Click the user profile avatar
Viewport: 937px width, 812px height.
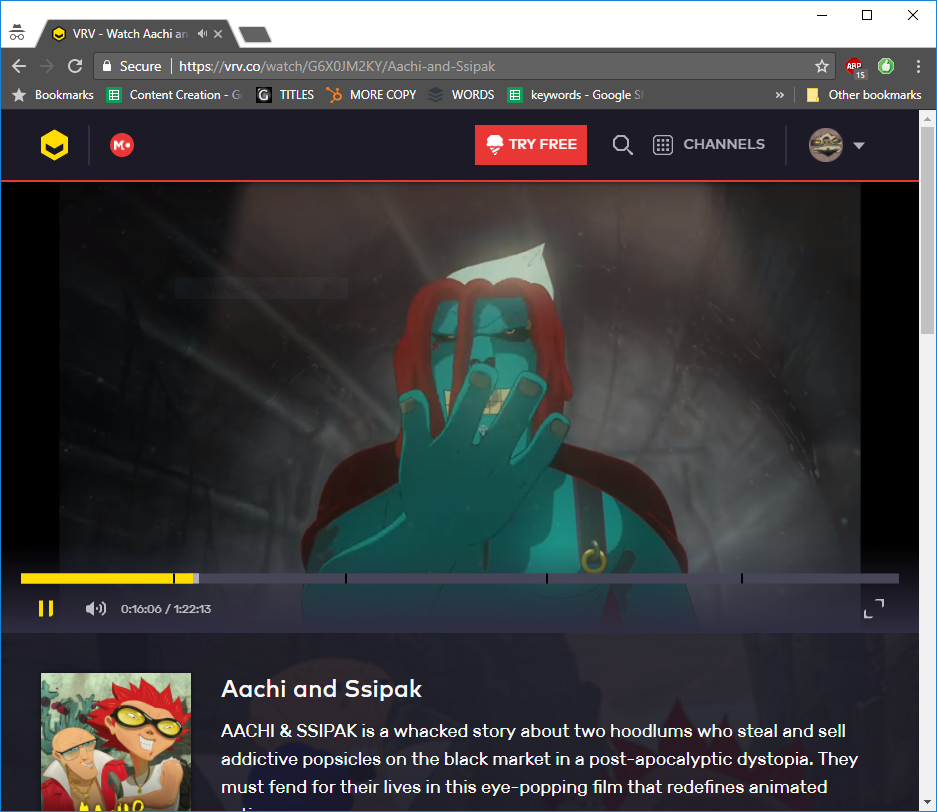826,145
